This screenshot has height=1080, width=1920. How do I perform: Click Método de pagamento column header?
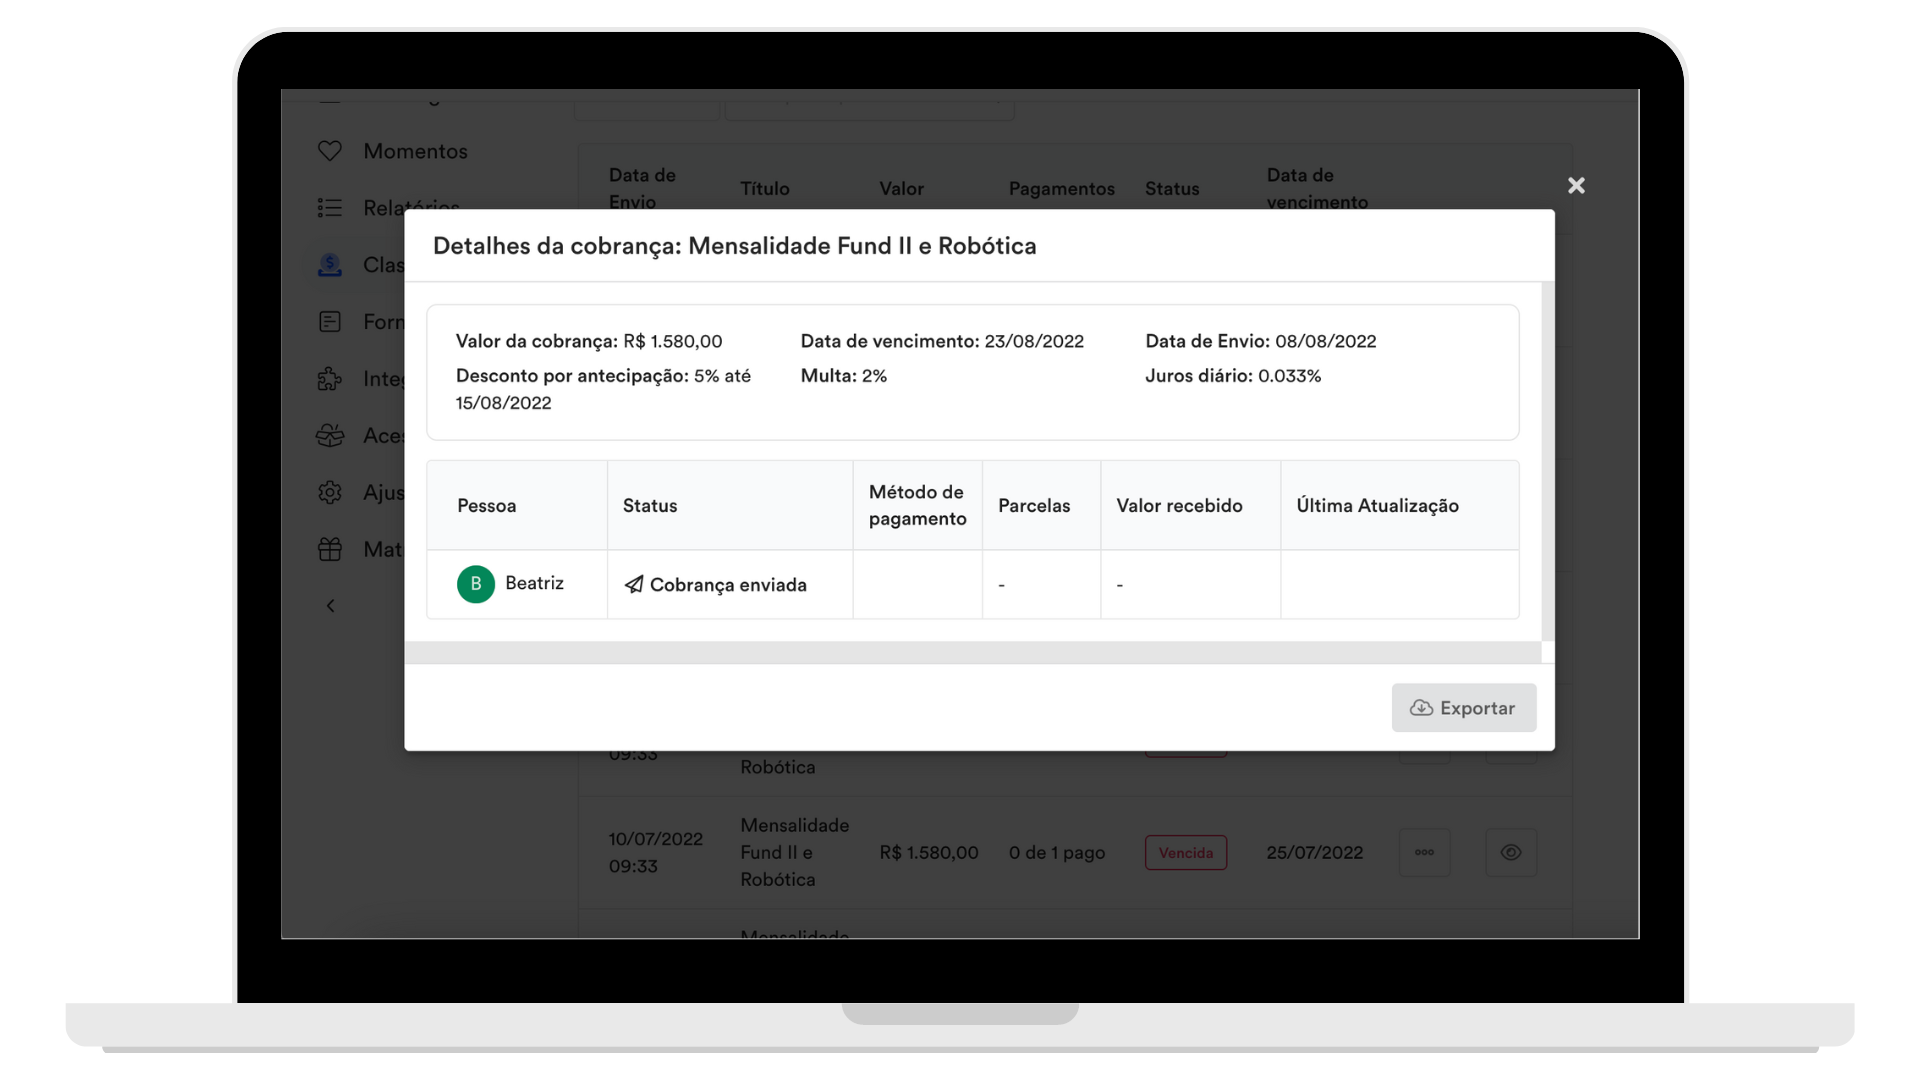[x=918, y=505]
